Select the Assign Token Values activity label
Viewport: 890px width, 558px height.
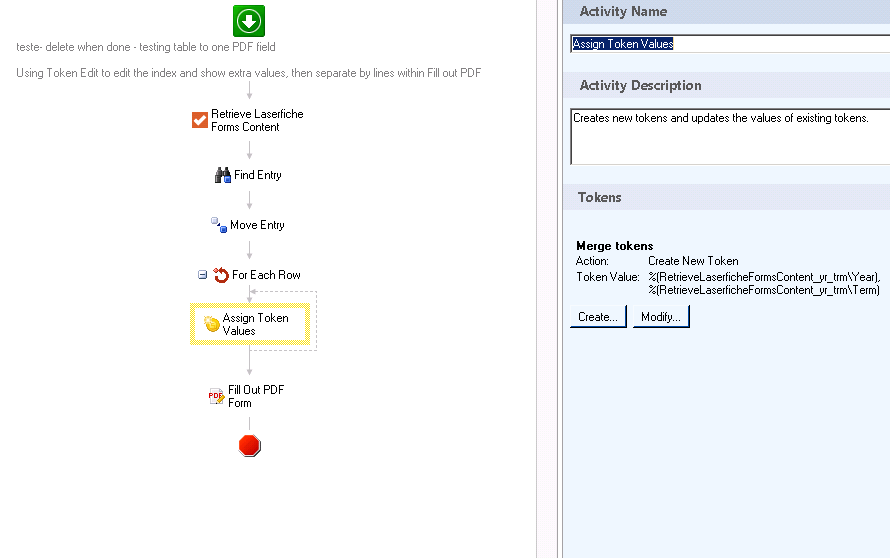pos(255,324)
